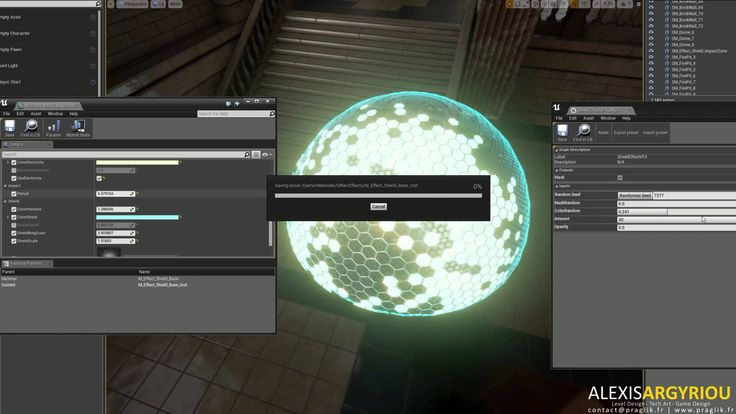Viewport: 736px width, 414px height.
Task: Click search icon in Modes panel search
Action: coord(98,4)
